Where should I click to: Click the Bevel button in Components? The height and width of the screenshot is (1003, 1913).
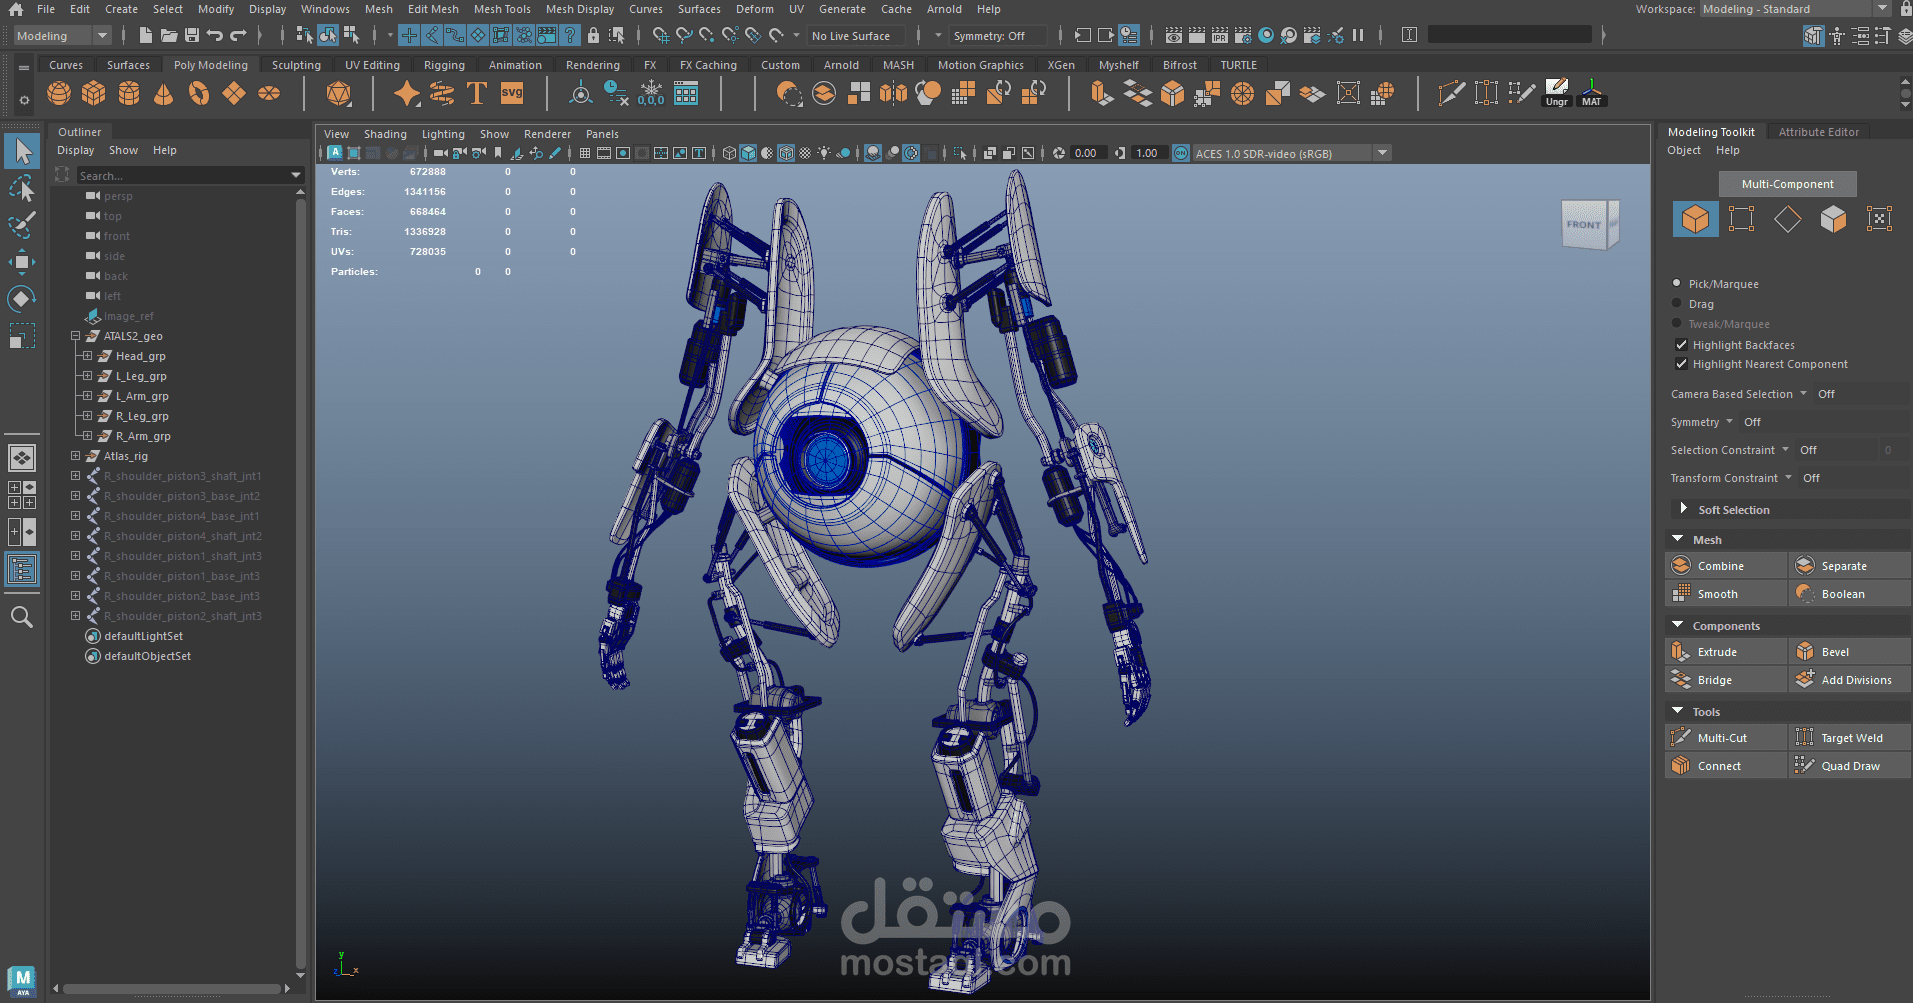click(x=1850, y=652)
